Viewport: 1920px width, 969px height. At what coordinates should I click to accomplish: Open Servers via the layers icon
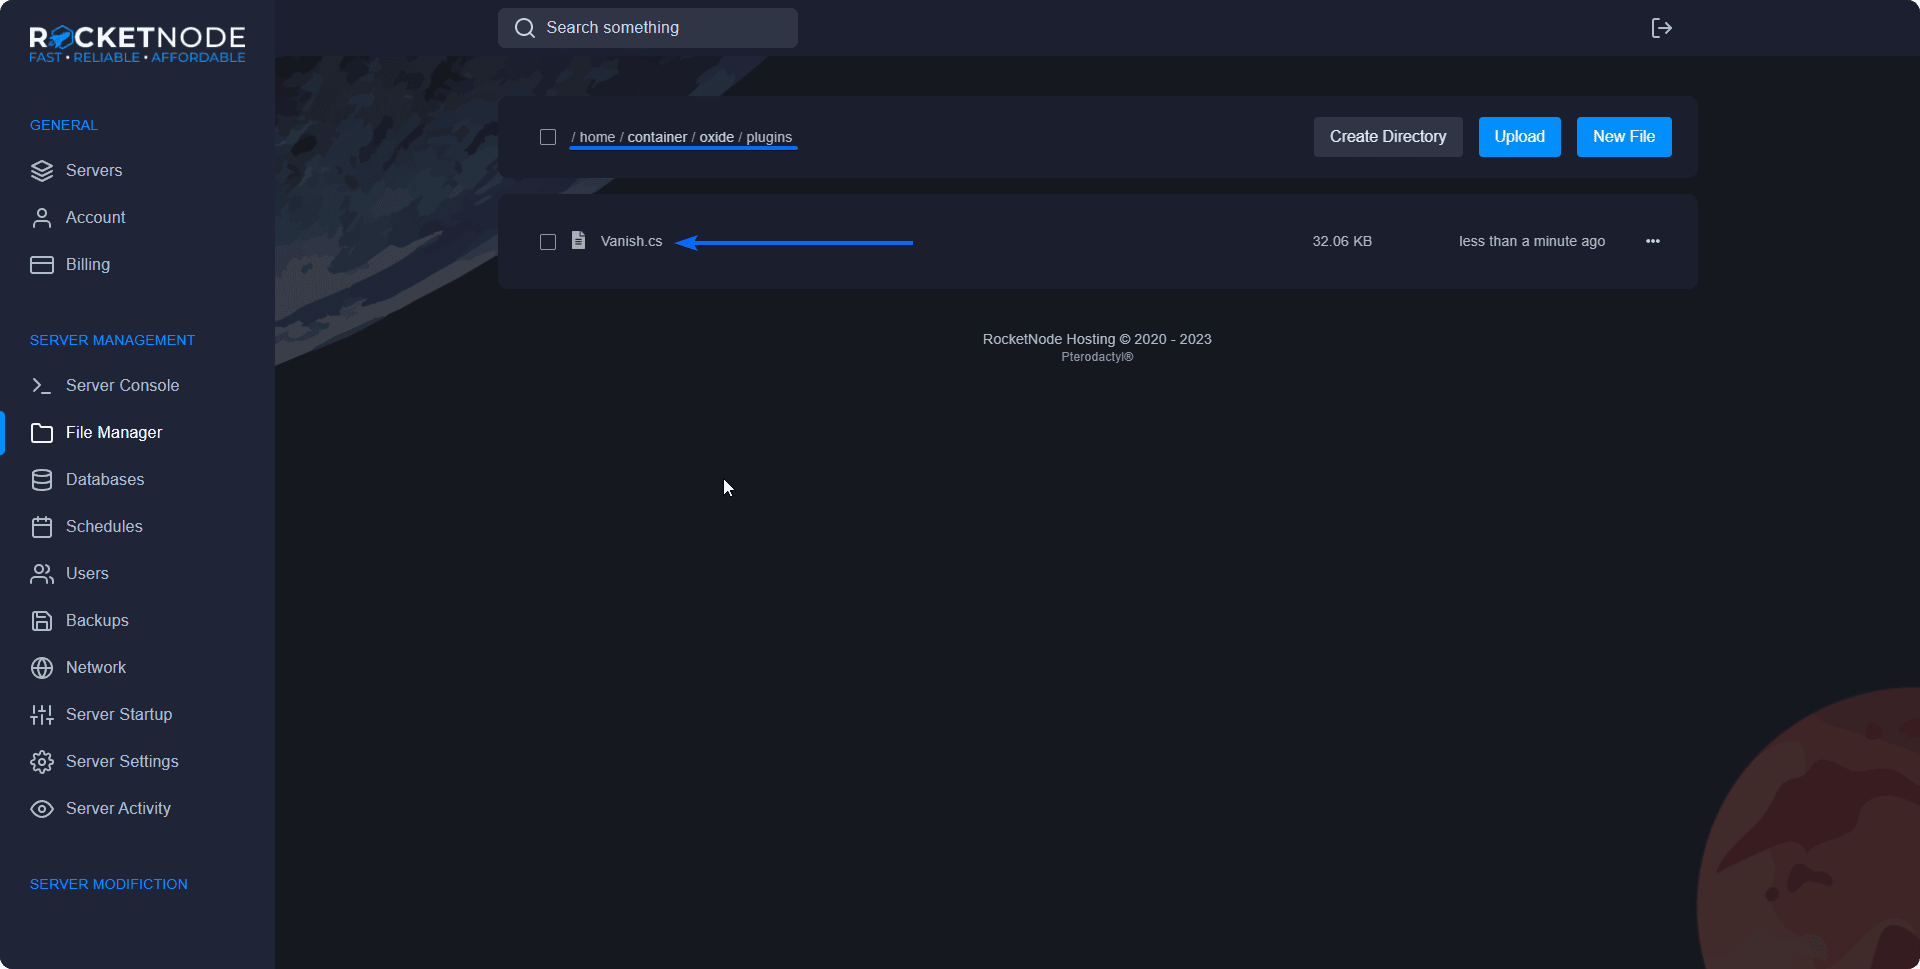[x=42, y=171]
